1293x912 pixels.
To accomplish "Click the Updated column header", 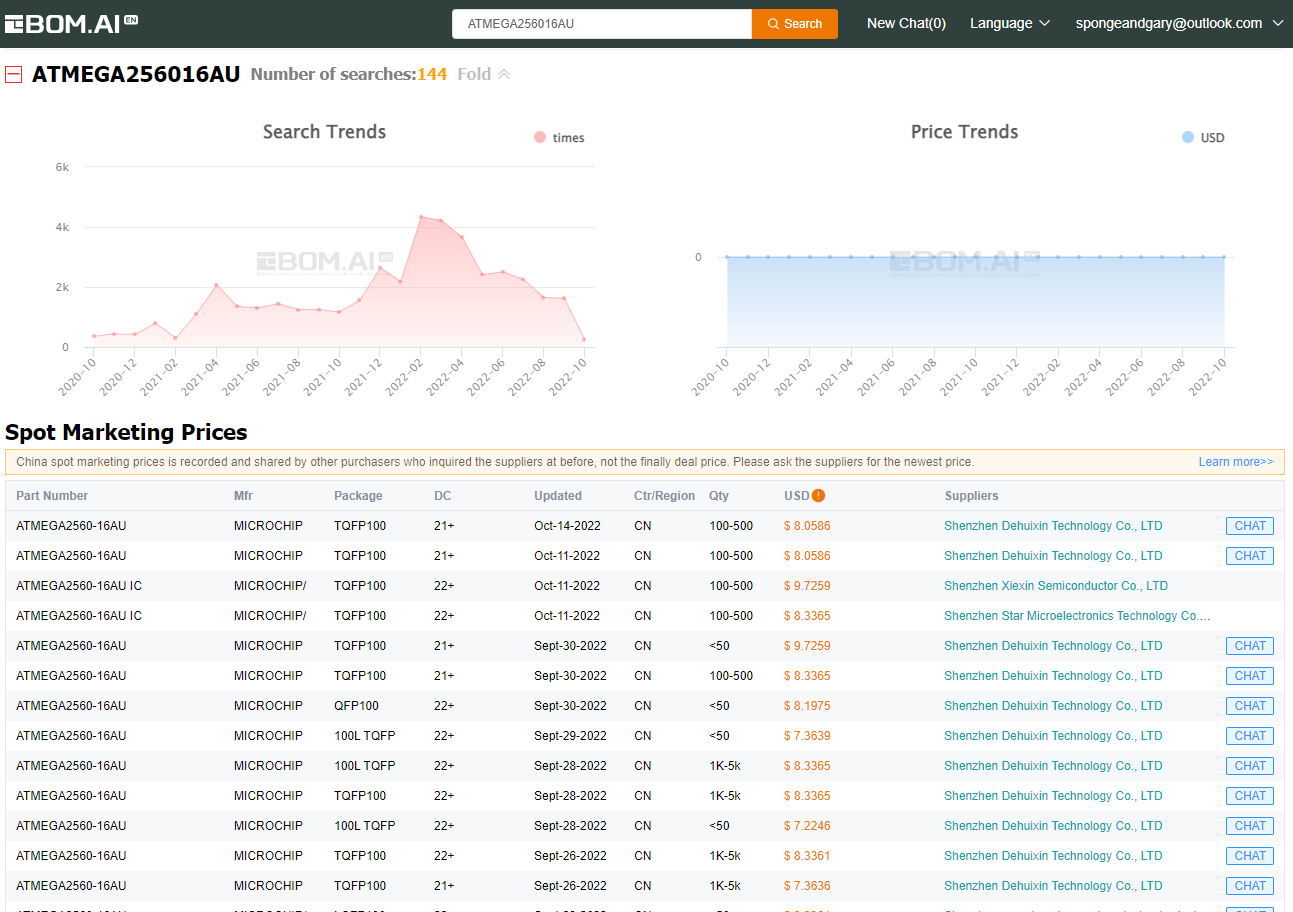I will (x=558, y=496).
